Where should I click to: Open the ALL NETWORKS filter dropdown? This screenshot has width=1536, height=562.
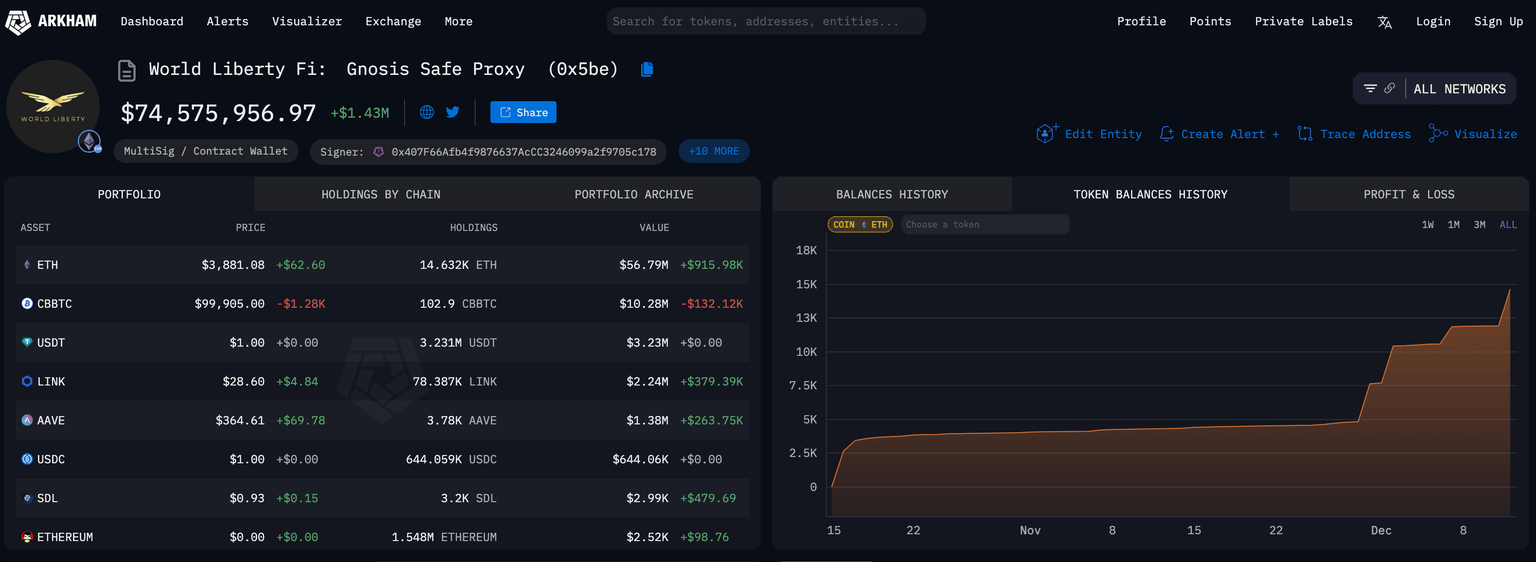1435,89
